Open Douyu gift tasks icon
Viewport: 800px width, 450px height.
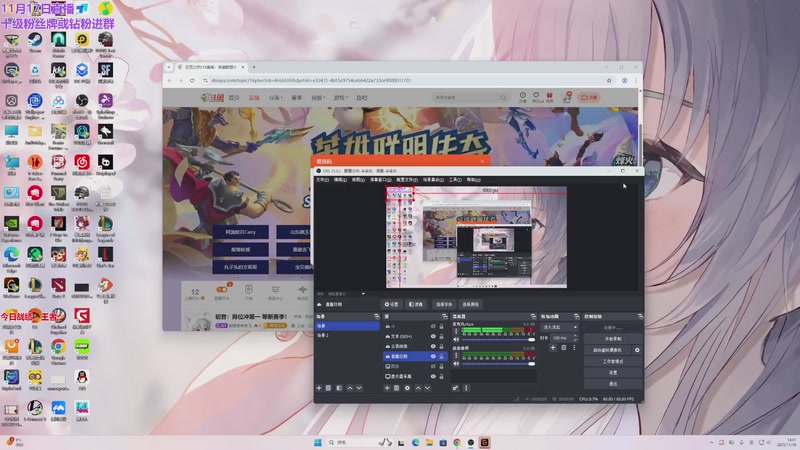point(549,97)
